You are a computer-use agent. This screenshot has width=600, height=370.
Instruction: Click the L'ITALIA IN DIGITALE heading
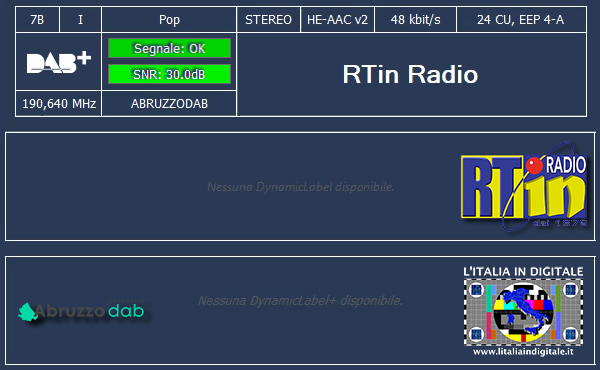pos(523,272)
